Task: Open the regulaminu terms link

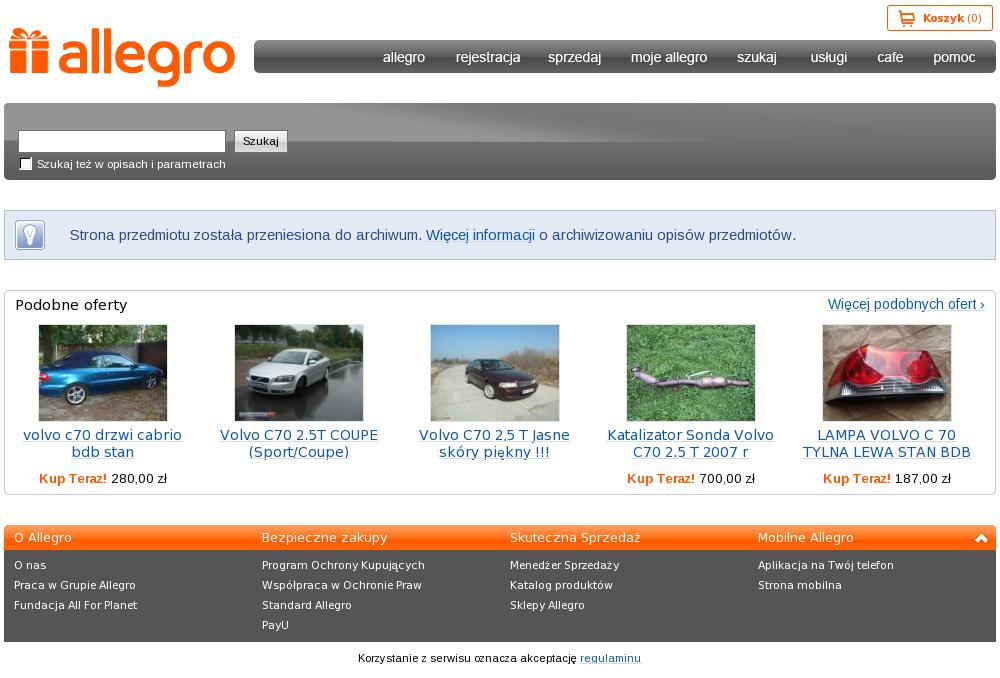Action: (x=610, y=658)
